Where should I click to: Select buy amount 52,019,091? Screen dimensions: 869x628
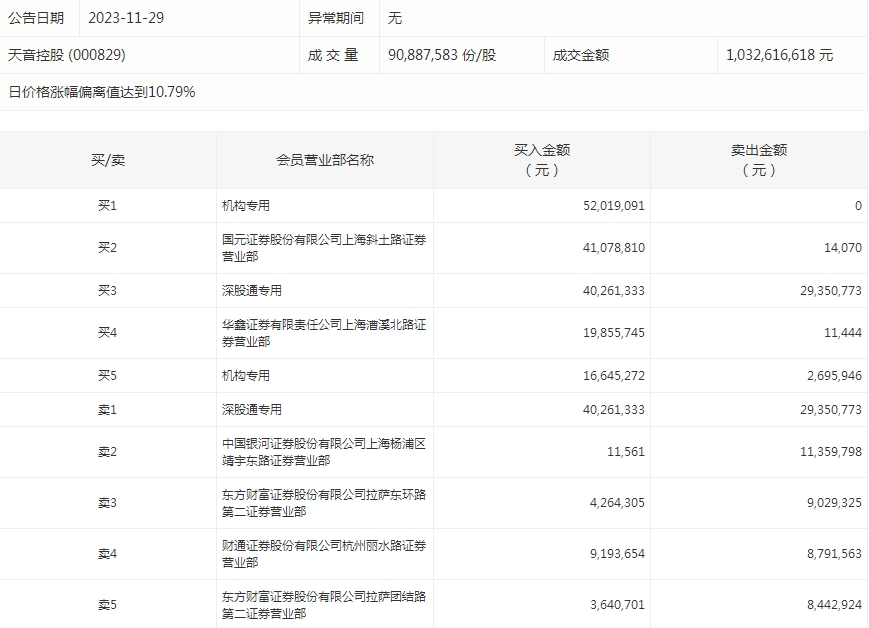pos(614,206)
